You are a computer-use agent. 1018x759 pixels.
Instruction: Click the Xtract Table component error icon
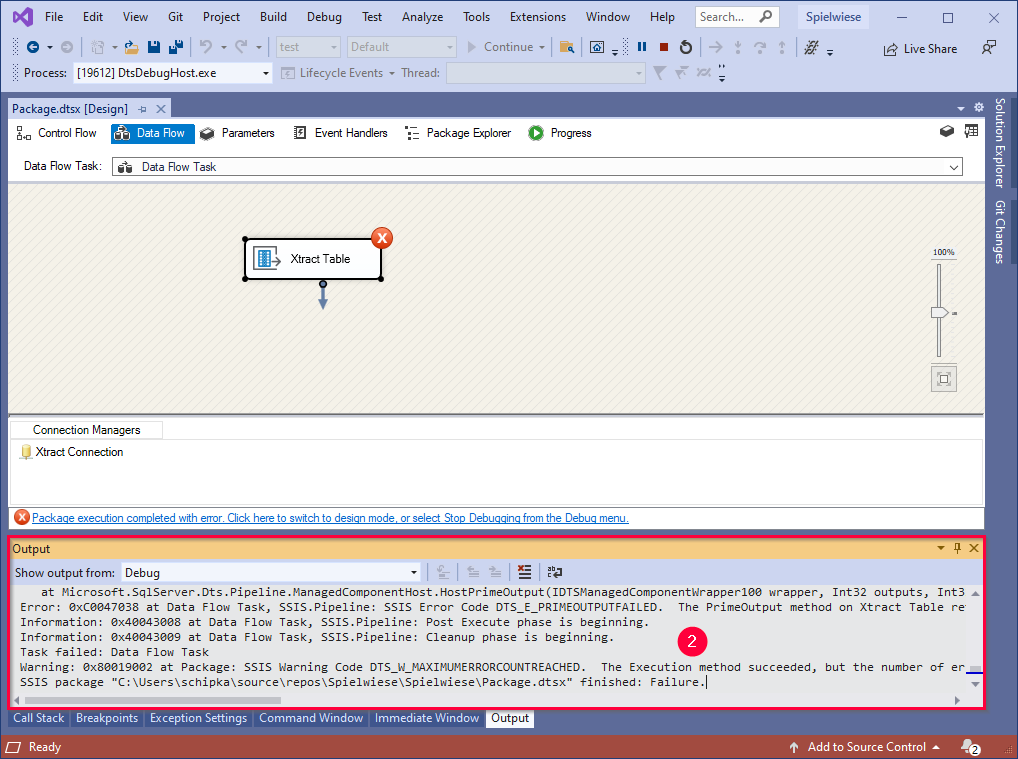point(381,238)
